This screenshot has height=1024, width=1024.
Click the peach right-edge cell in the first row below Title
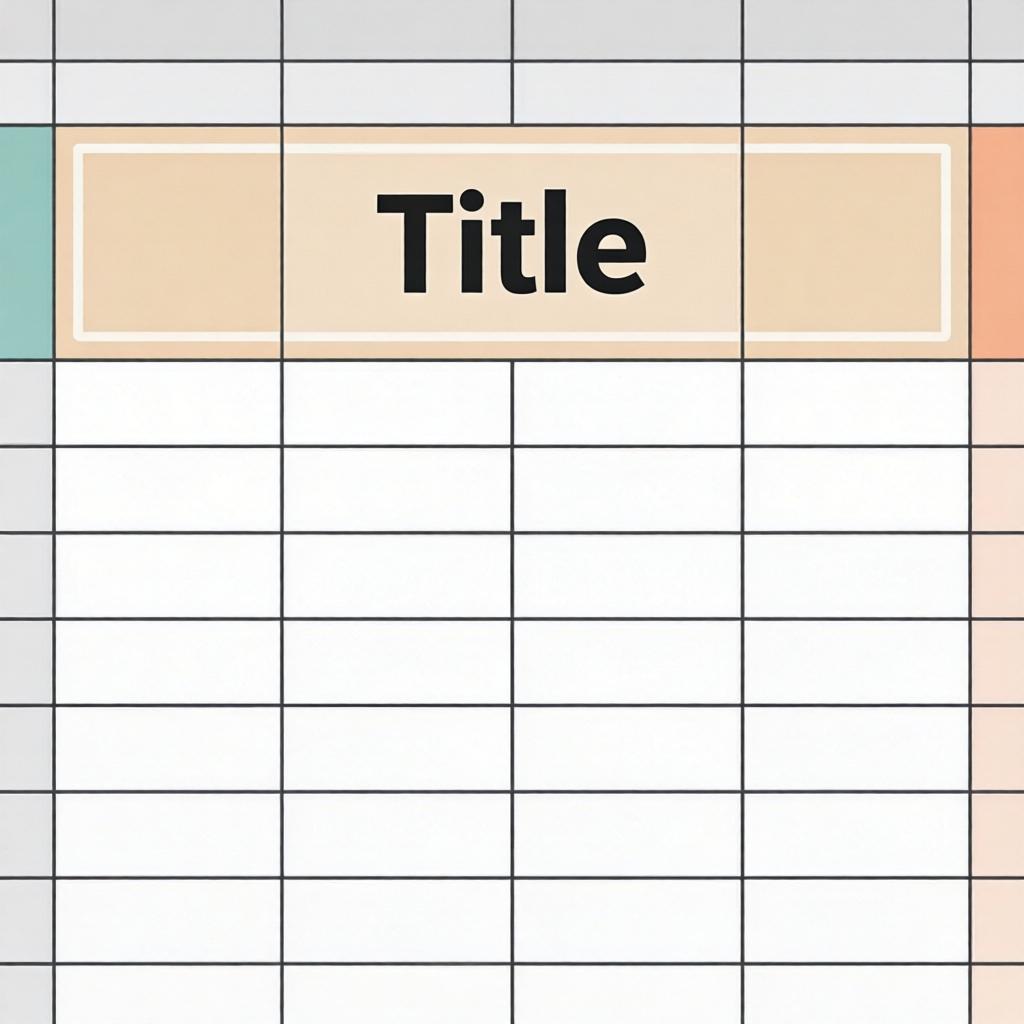point(997,403)
